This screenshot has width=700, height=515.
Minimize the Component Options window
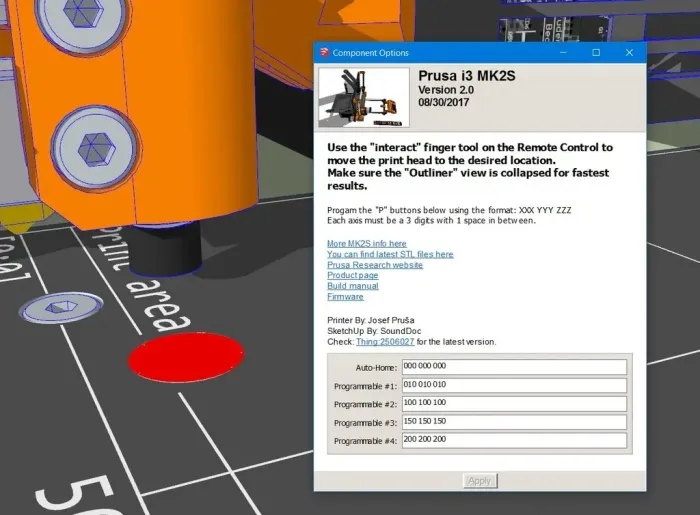(563, 53)
